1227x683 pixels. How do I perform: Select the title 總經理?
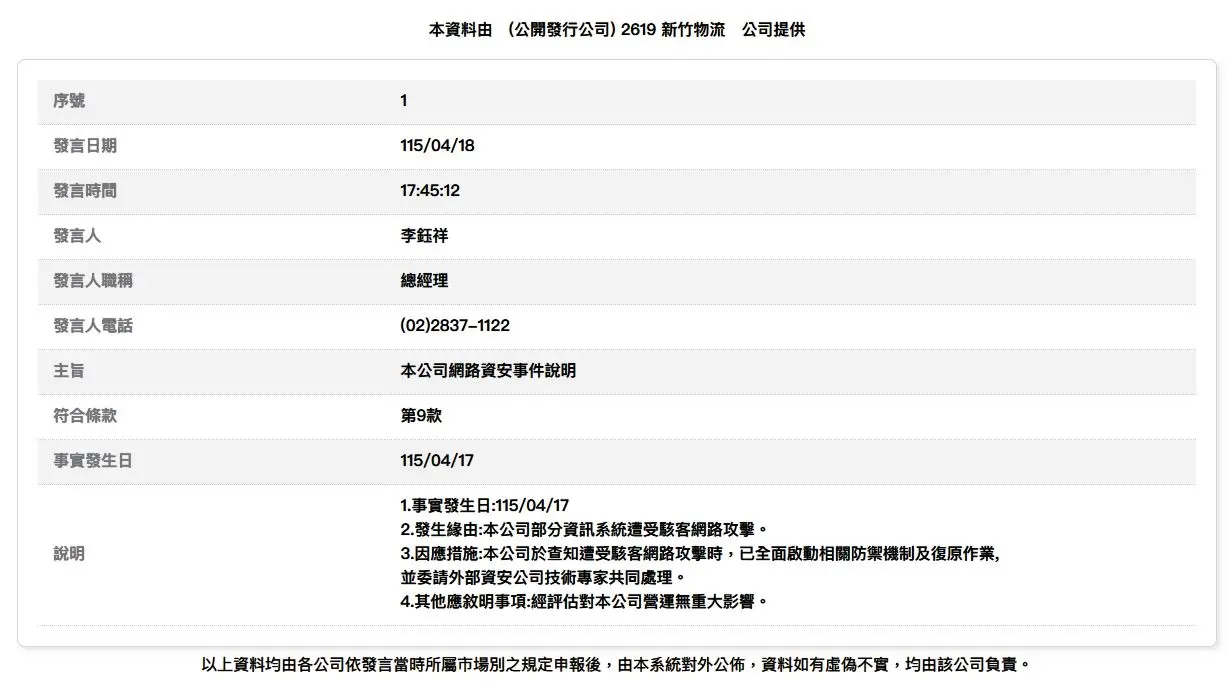click(424, 281)
